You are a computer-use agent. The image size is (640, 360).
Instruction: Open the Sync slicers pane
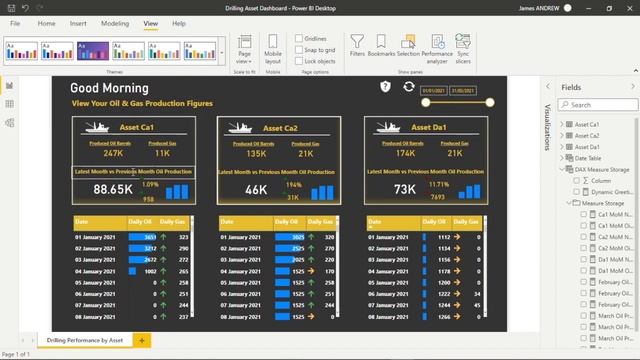(463, 49)
